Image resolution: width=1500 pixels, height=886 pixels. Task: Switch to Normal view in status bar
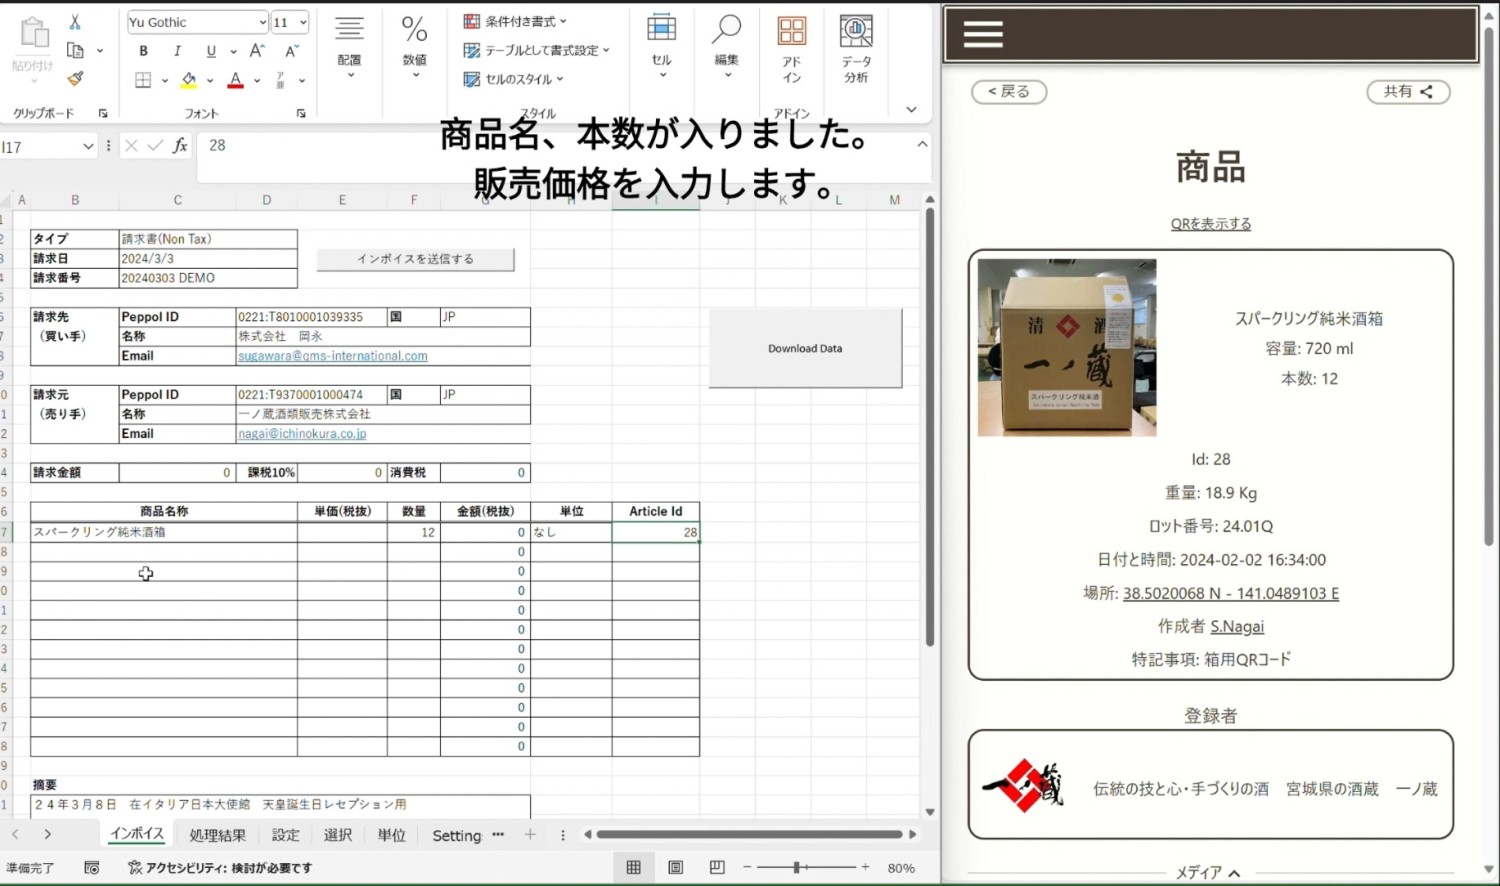tap(634, 868)
